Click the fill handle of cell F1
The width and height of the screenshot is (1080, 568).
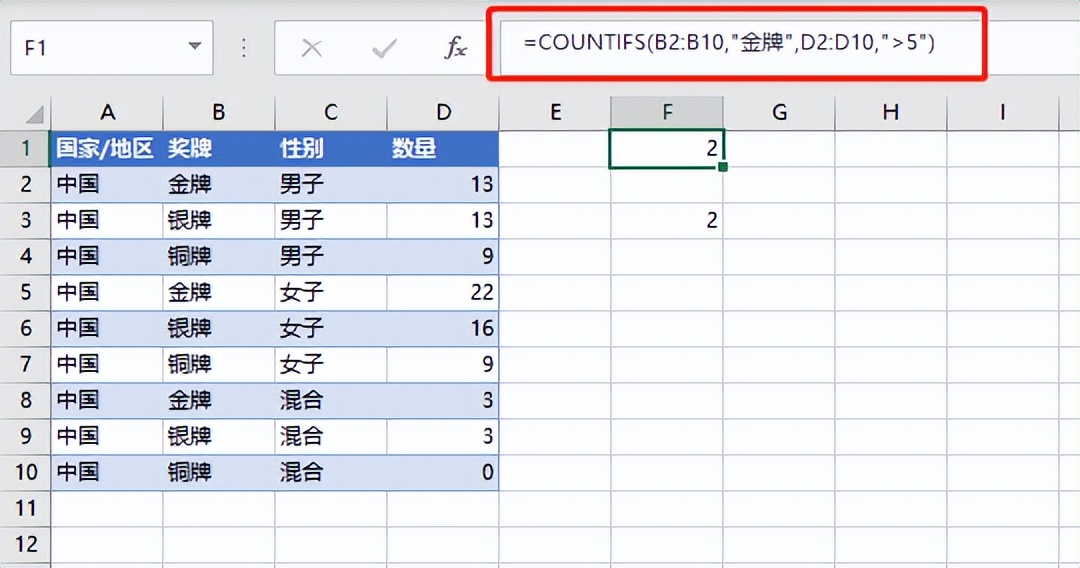pos(723,167)
